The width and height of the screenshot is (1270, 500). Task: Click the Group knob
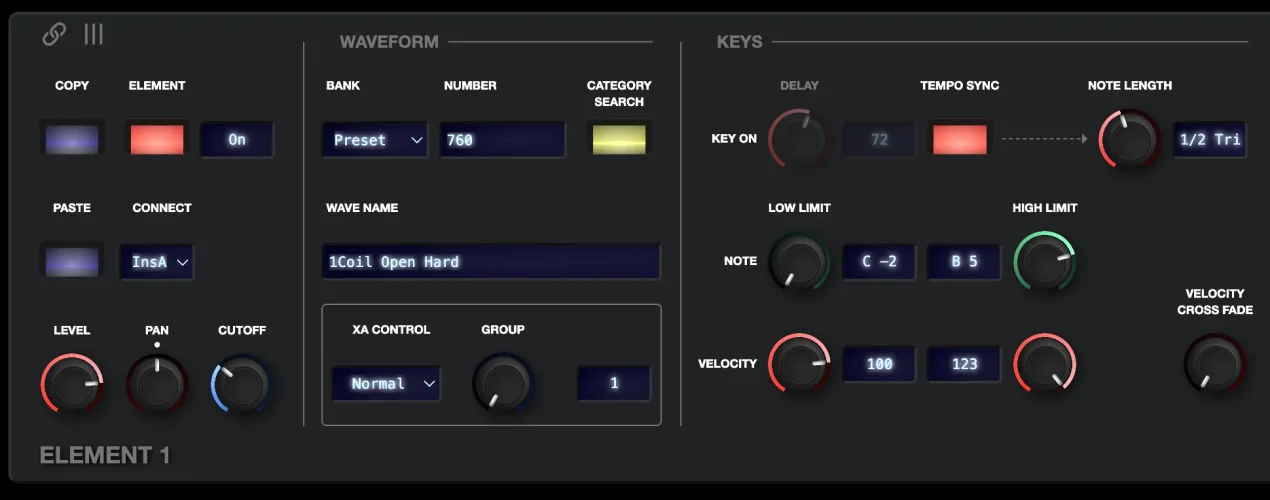pyautogui.click(x=503, y=383)
